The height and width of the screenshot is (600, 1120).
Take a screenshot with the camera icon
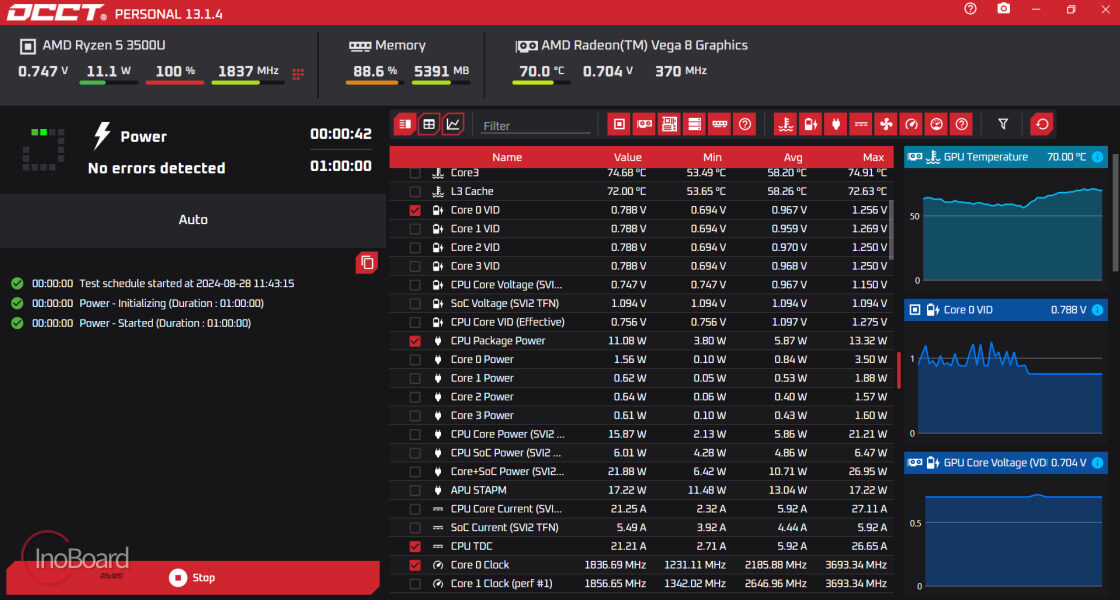coord(1004,9)
